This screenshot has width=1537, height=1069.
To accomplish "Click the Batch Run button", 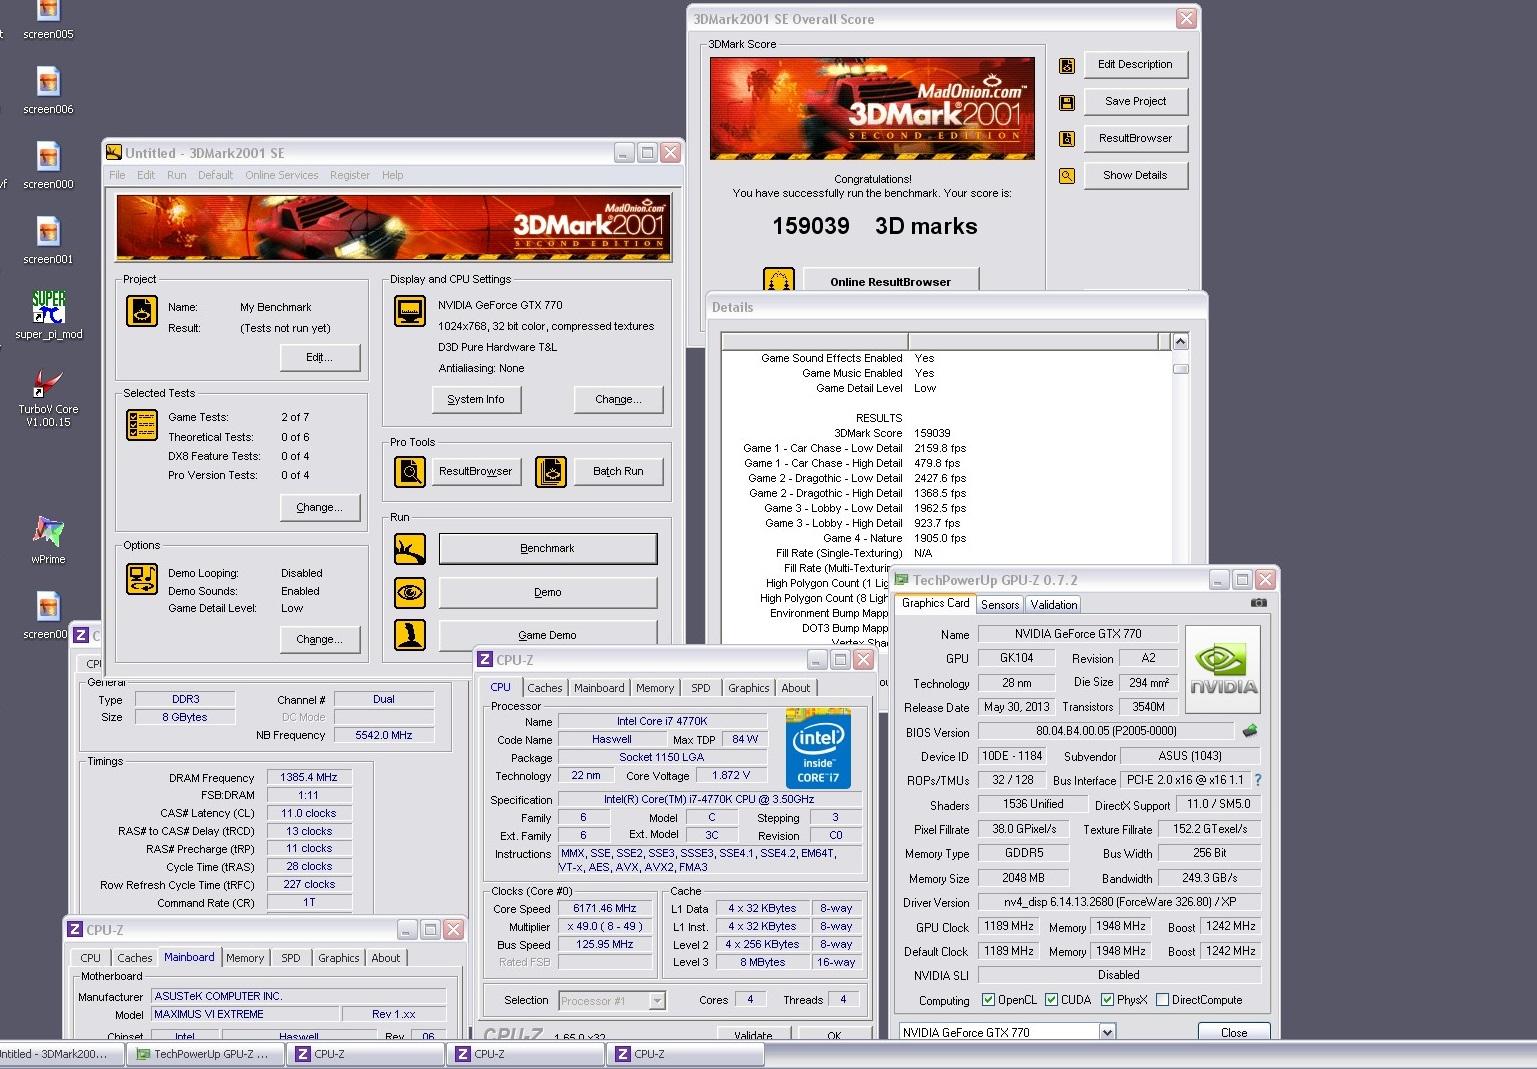I will (618, 471).
